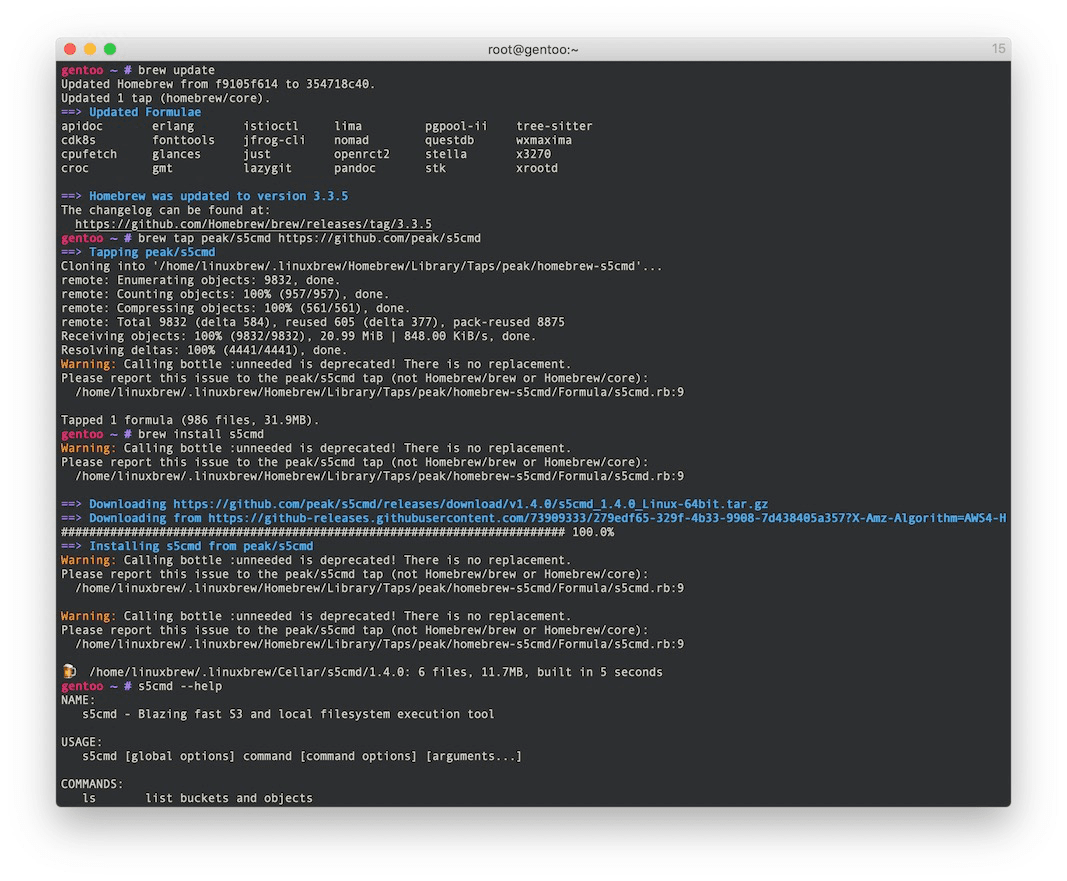The width and height of the screenshot is (1067, 881).
Task: Click 'remote: Enumerating objects: 9832' line
Action: (200, 280)
